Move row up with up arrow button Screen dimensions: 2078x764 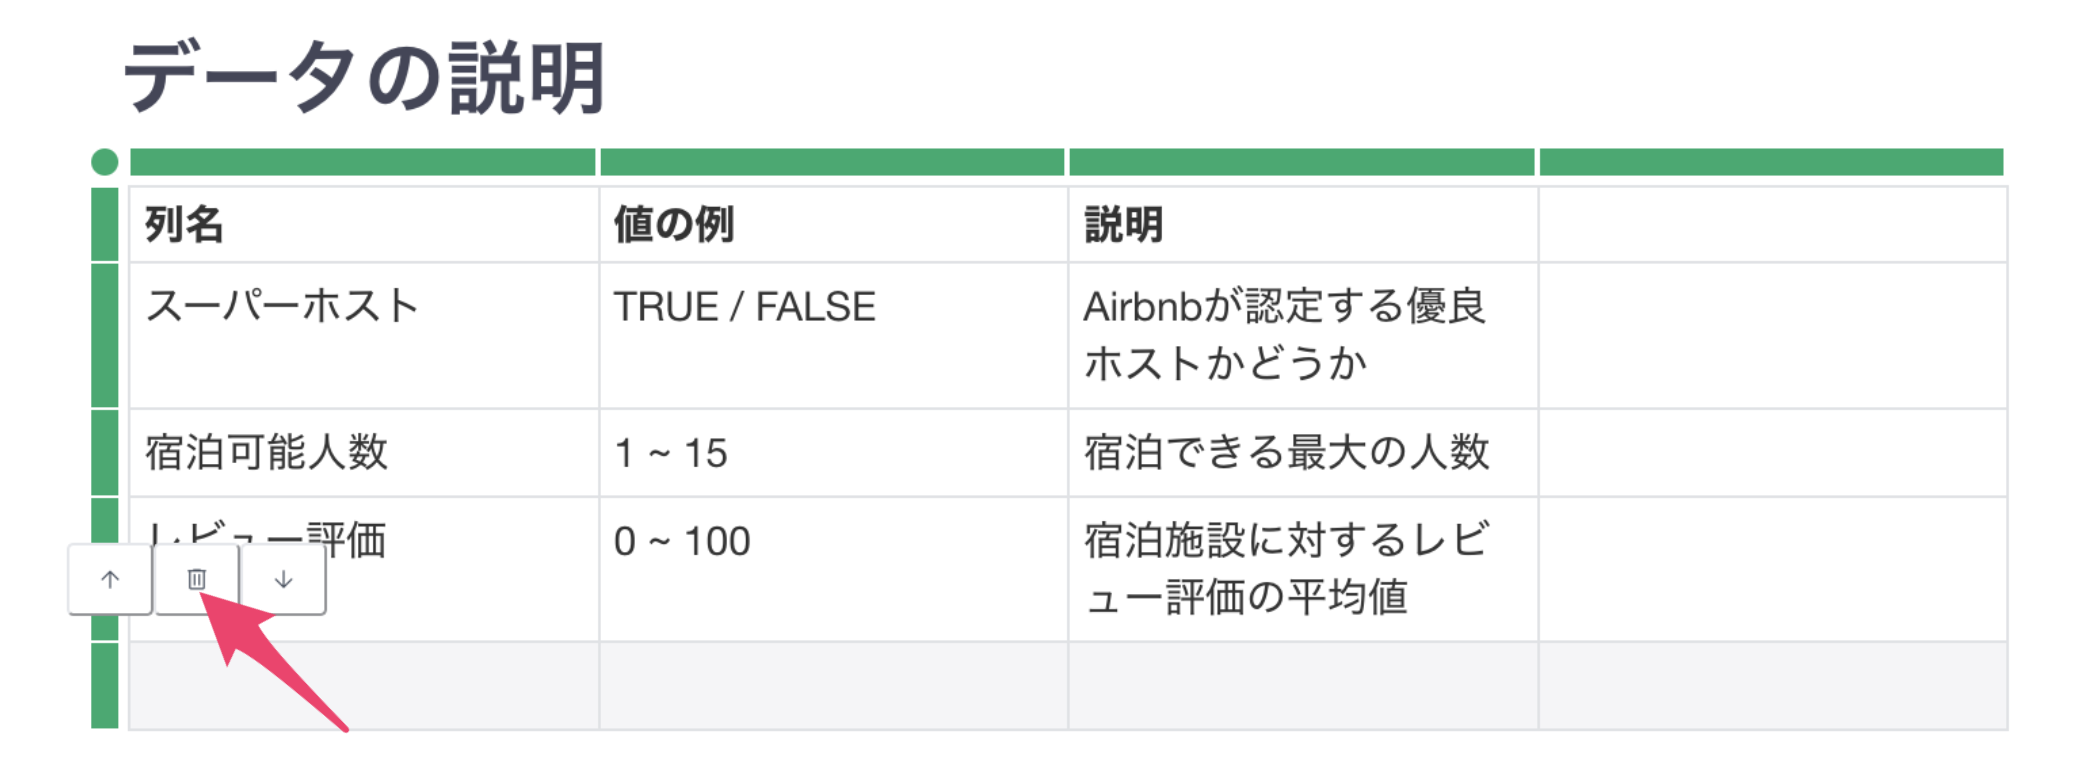coord(110,579)
